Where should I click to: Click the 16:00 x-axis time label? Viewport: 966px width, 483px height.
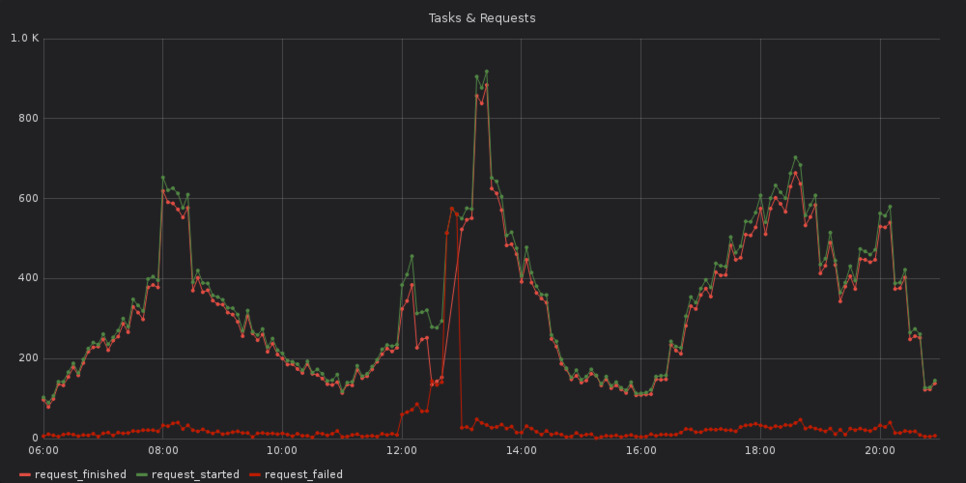(x=640, y=451)
